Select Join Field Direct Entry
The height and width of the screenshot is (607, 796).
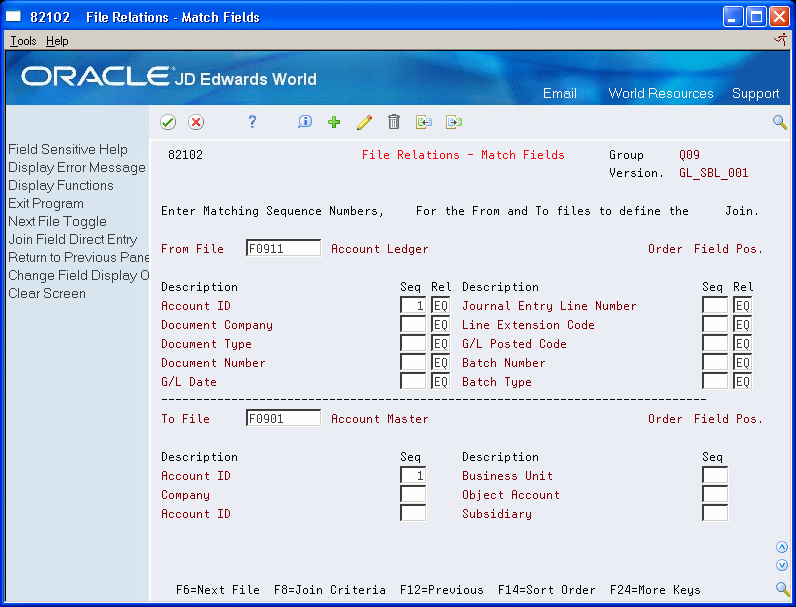pyautogui.click(x=73, y=240)
